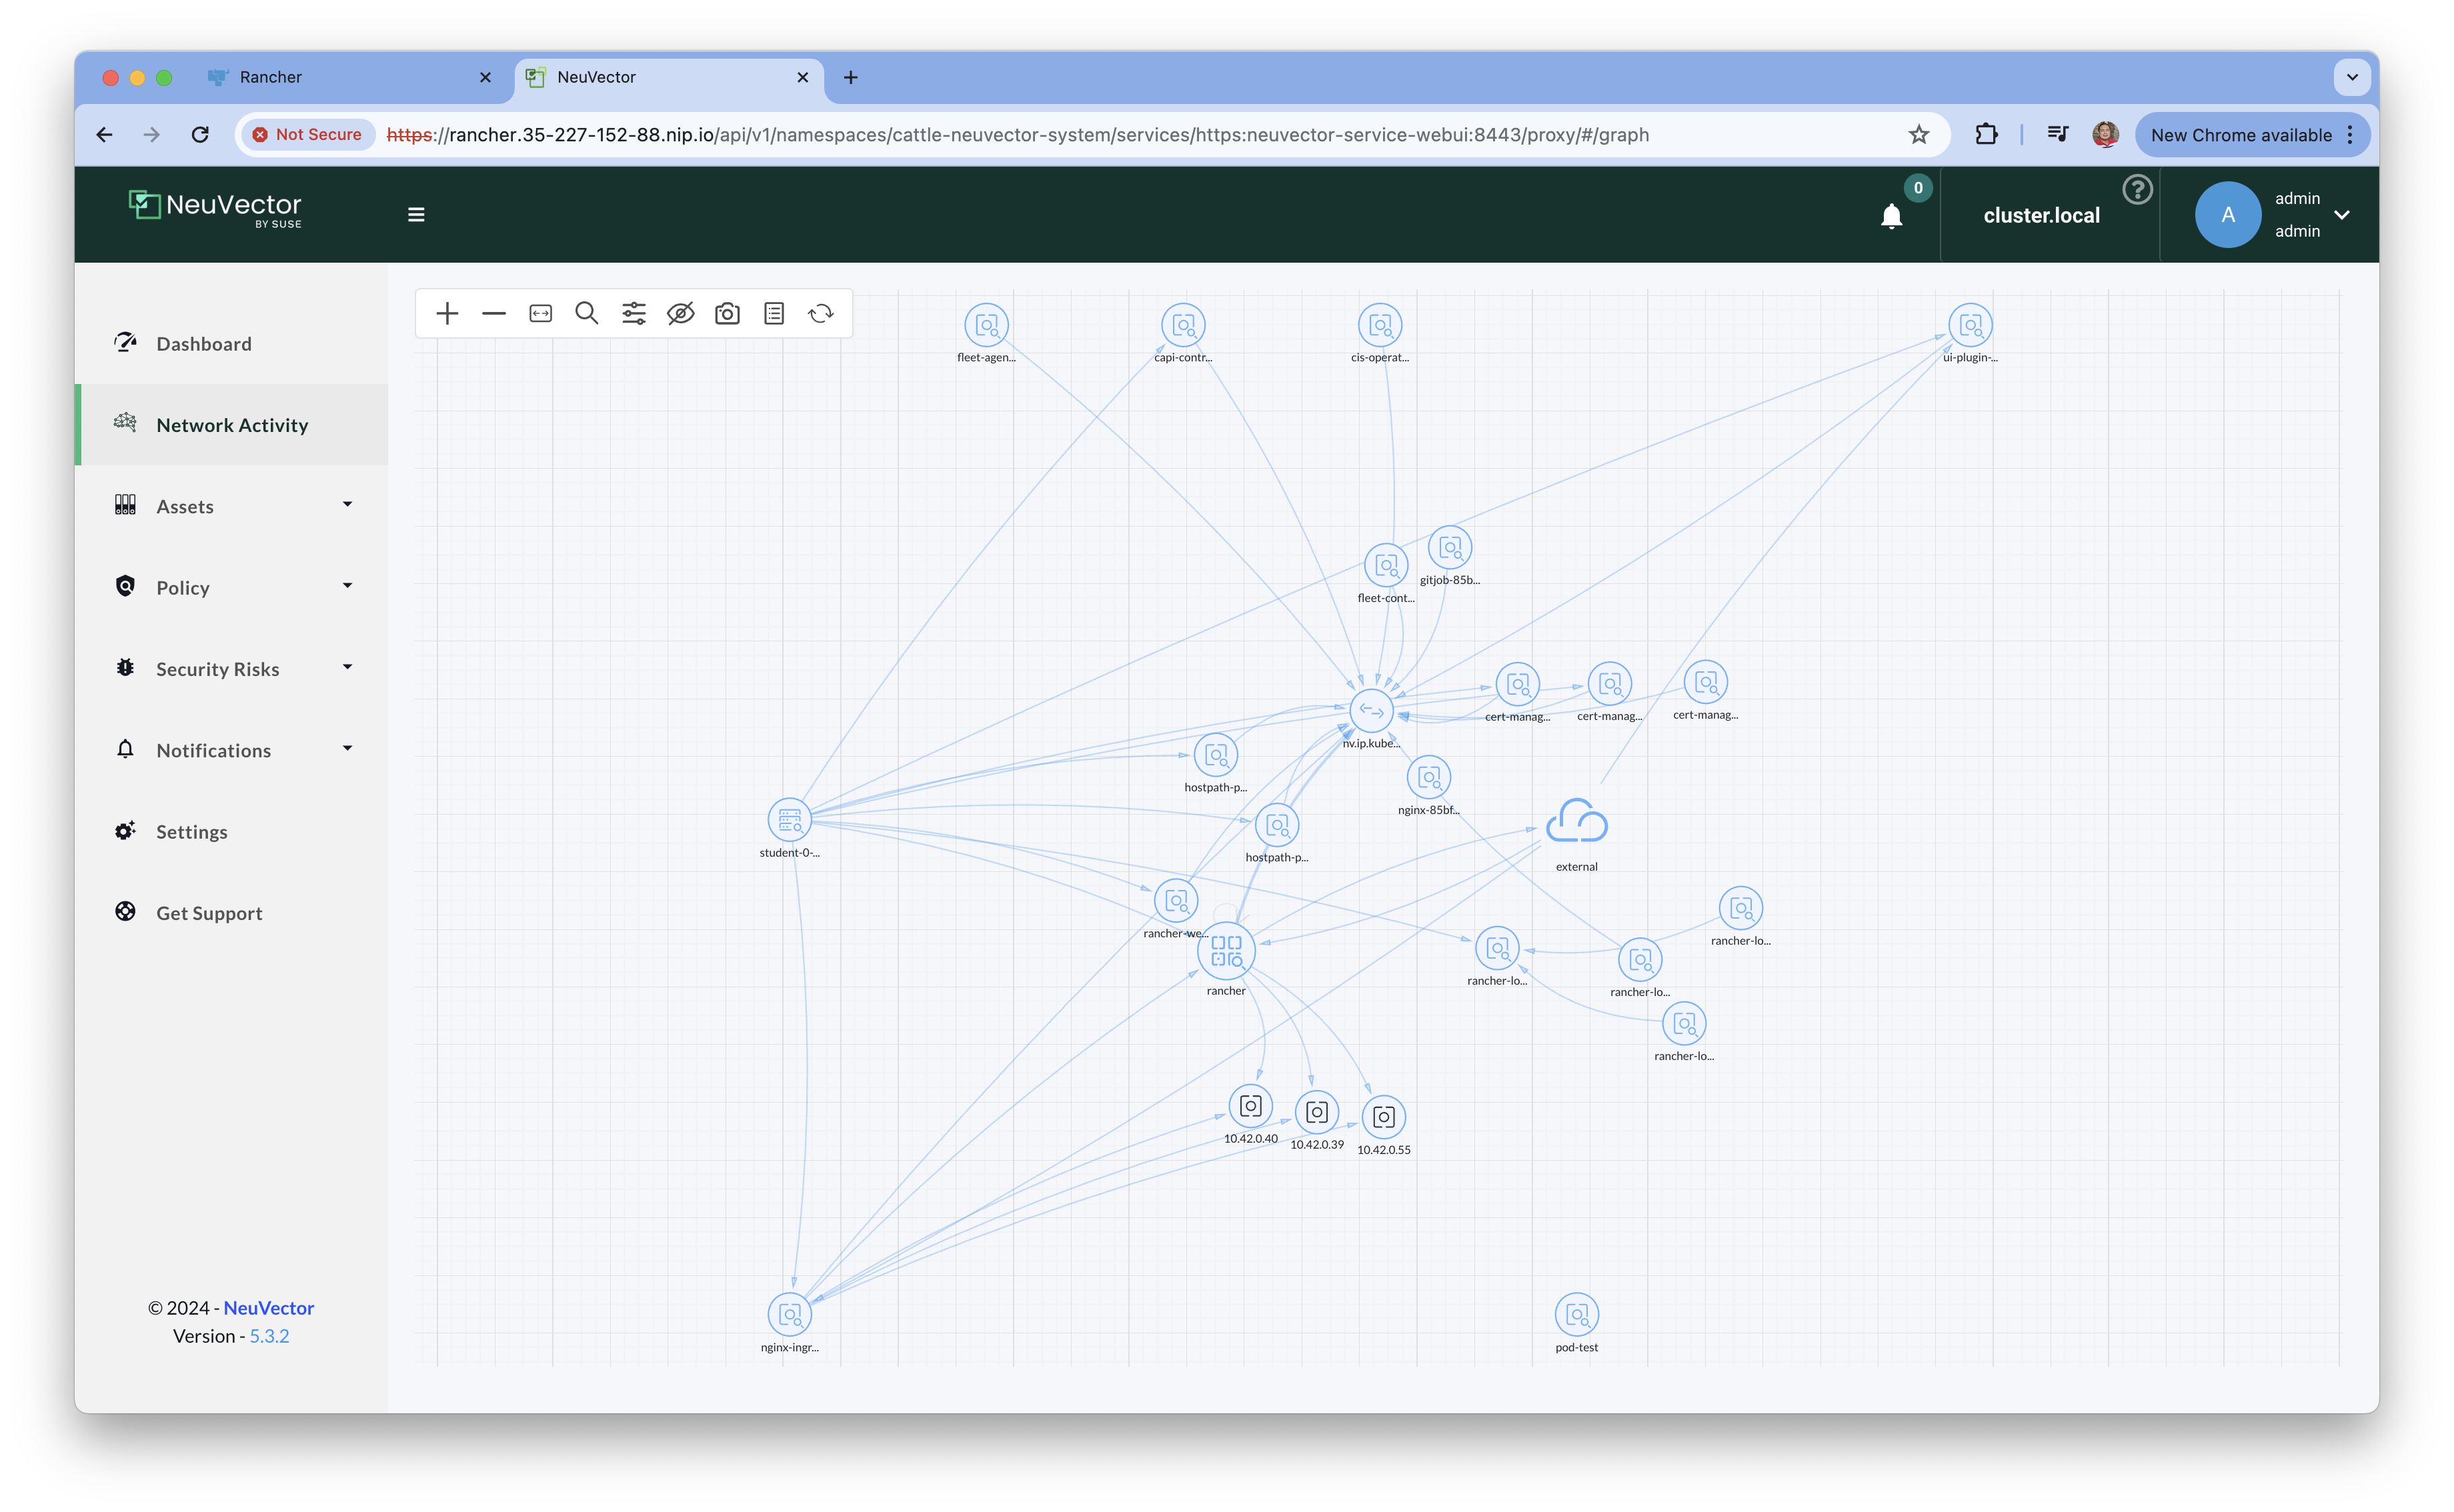2454x1512 pixels.
Task: Open version 5.3.2 link
Action: click(x=269, y=1336)
